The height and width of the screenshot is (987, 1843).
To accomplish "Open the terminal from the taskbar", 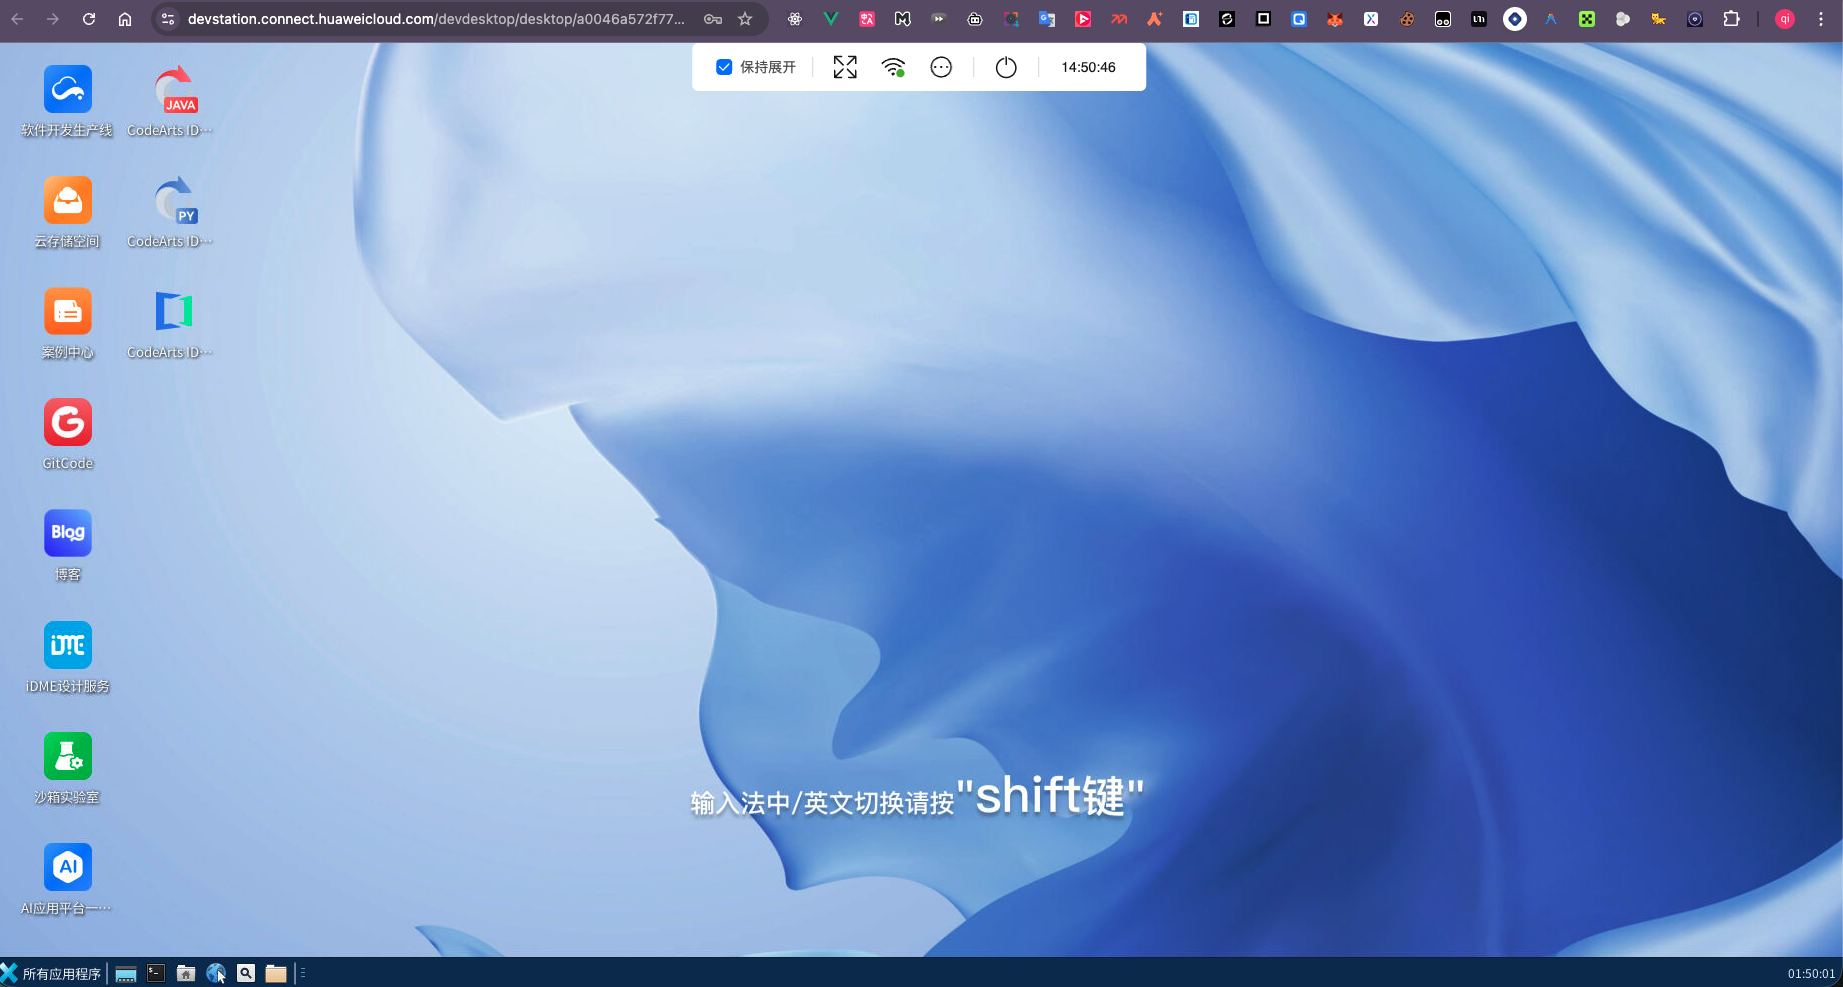I will point(156,972).
